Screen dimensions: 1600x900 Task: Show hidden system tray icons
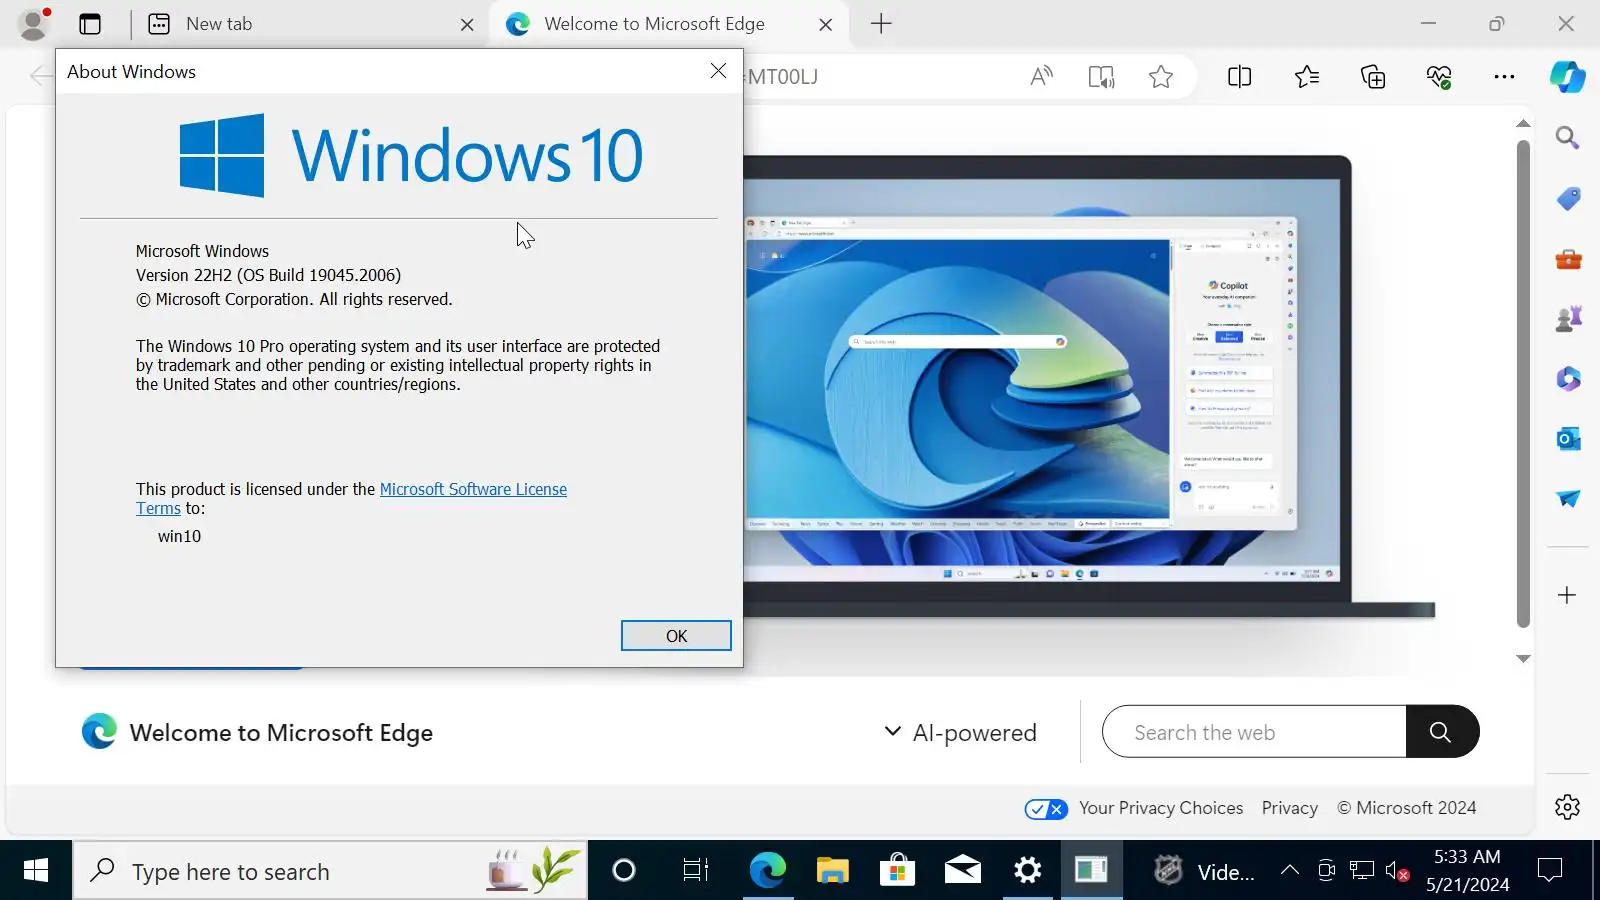click(1290, 870)
